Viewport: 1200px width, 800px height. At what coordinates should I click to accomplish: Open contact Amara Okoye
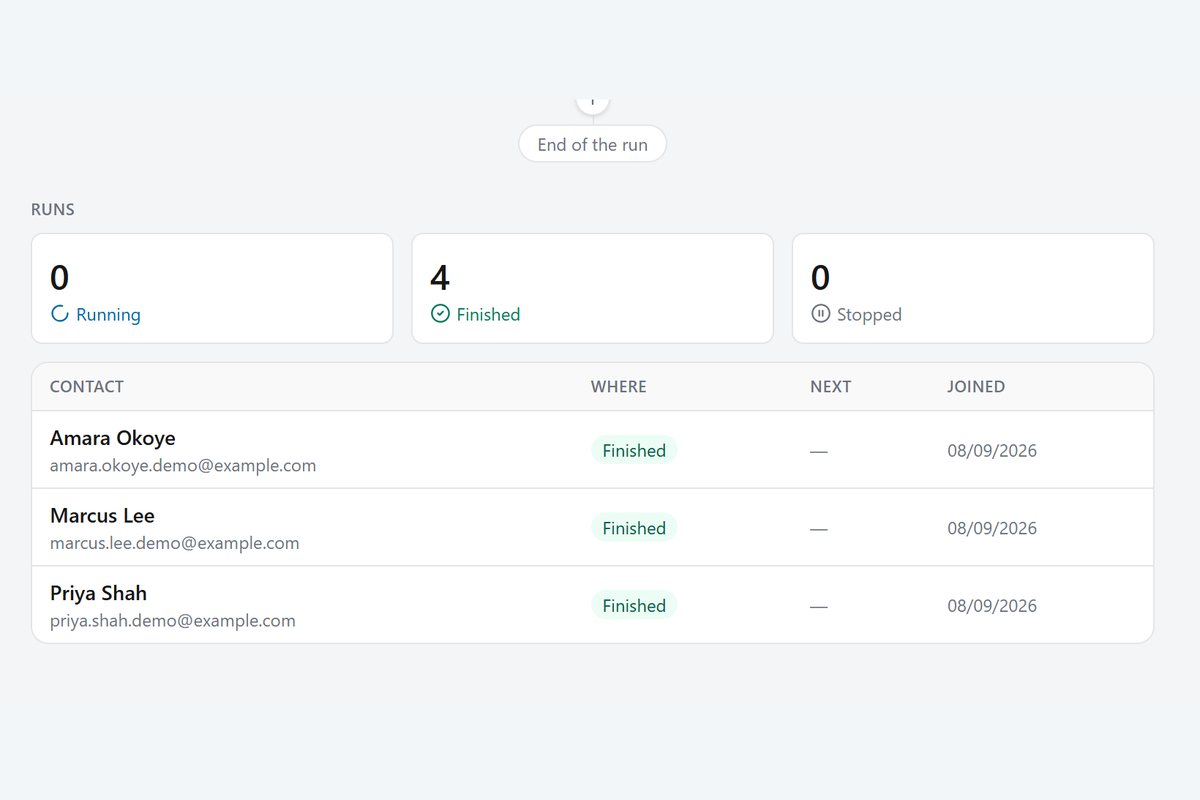[113, 438]
